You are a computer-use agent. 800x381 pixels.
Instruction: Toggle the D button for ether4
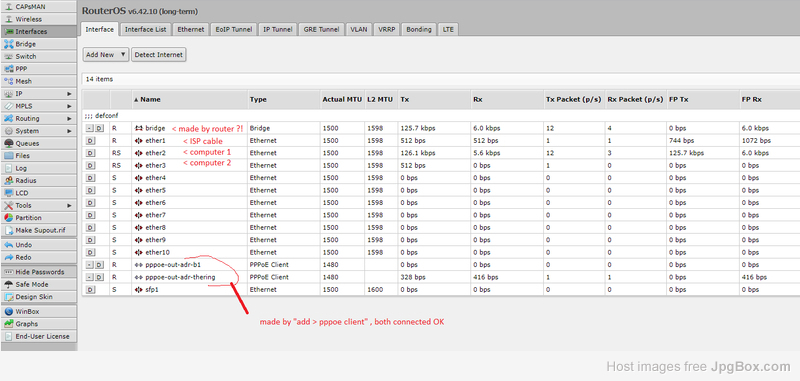click(x=90, y=178)
